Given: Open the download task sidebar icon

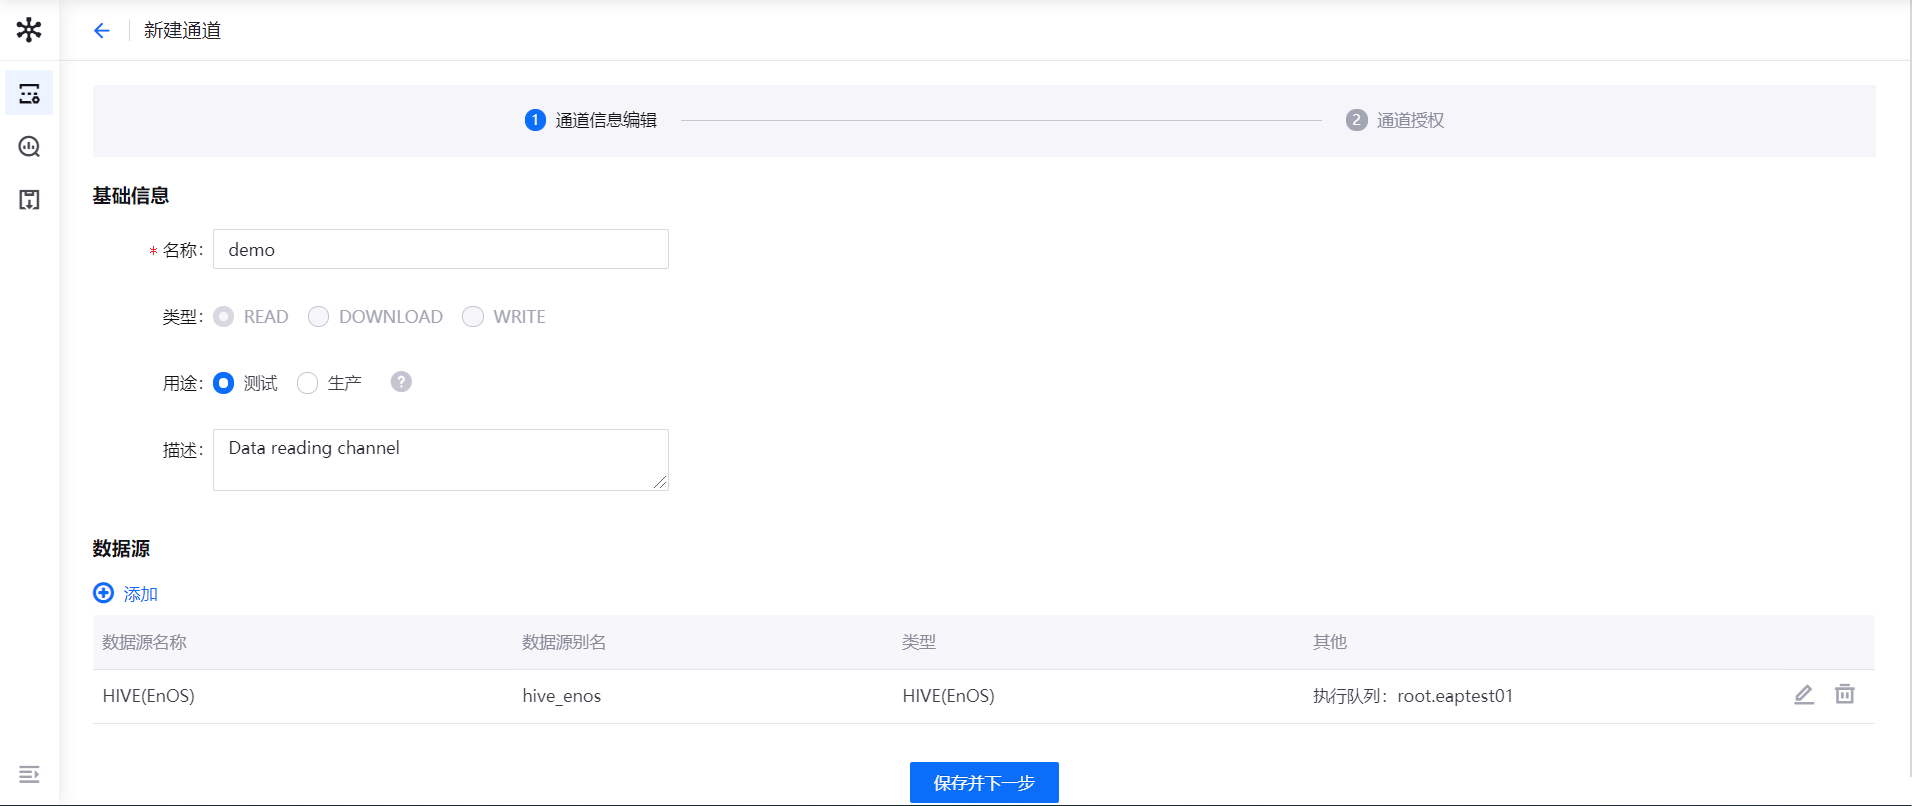Looking at the screenshot, I should 29,200.
